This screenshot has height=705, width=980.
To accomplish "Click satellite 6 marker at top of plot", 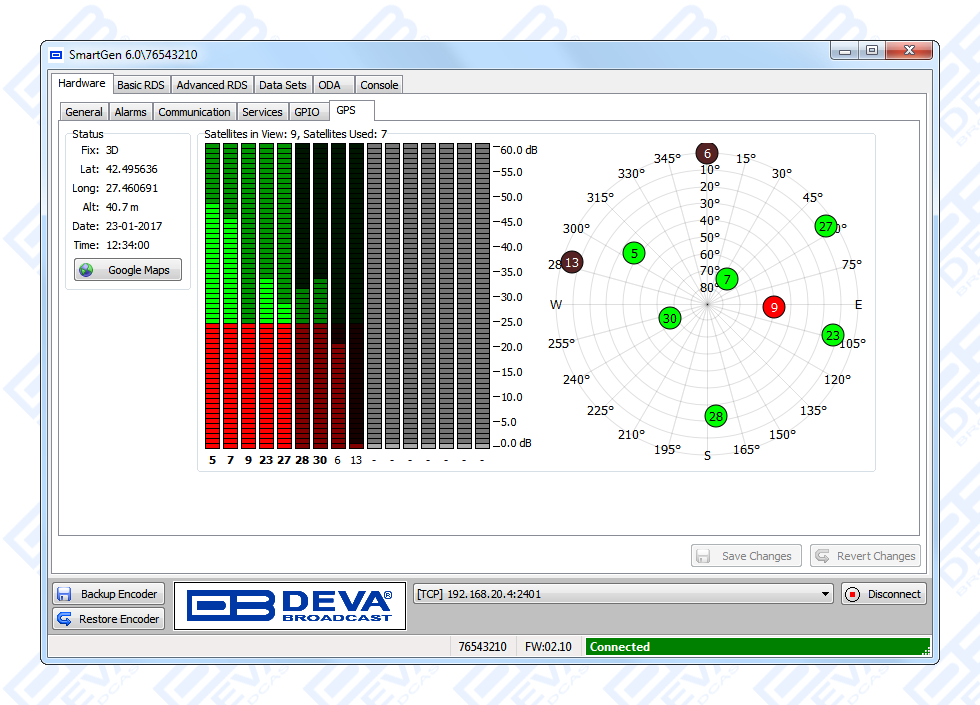I will (707, 153).
